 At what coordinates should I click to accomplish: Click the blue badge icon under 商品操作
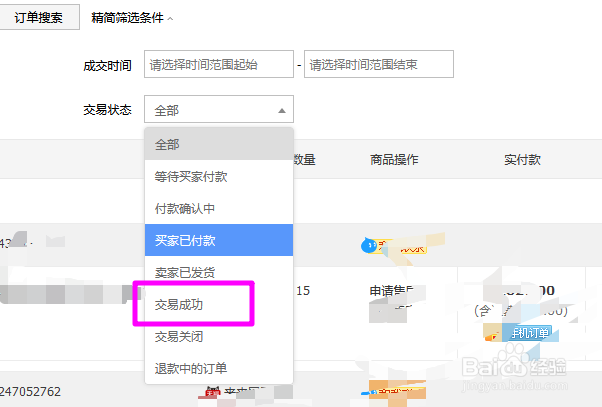(x=370, y=244)
